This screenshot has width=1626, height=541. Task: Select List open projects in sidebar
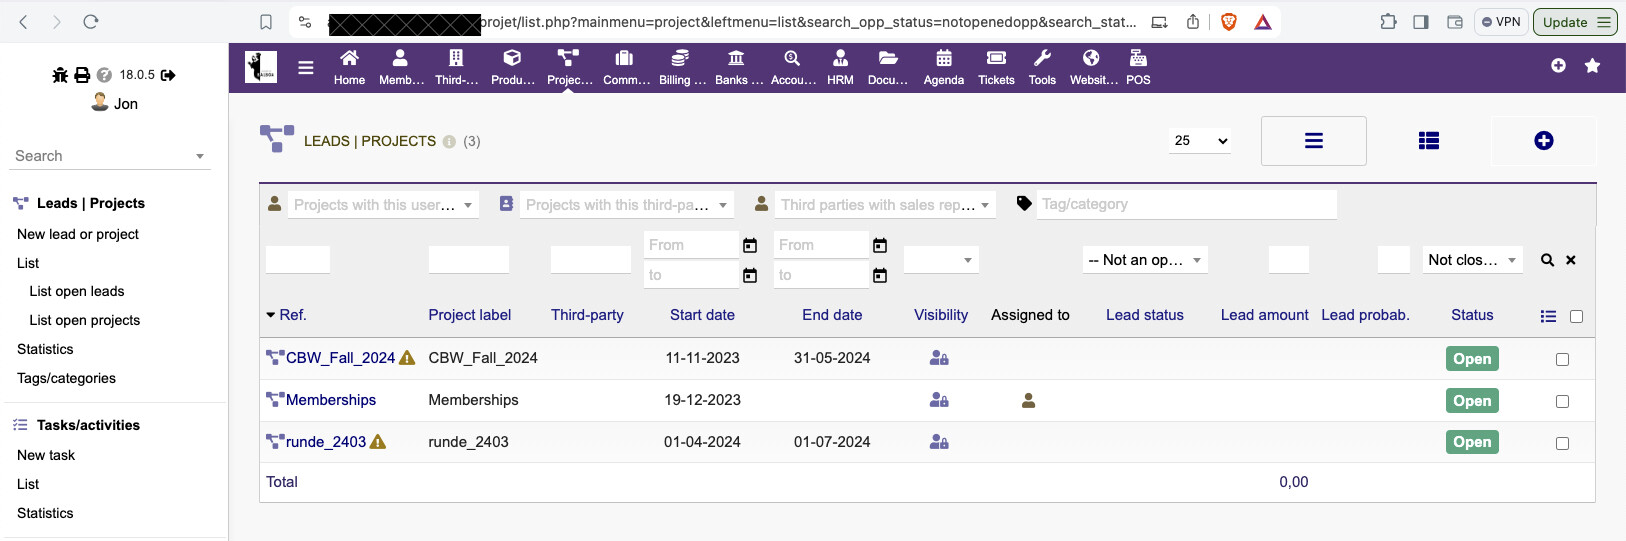(x=85, y=320)
